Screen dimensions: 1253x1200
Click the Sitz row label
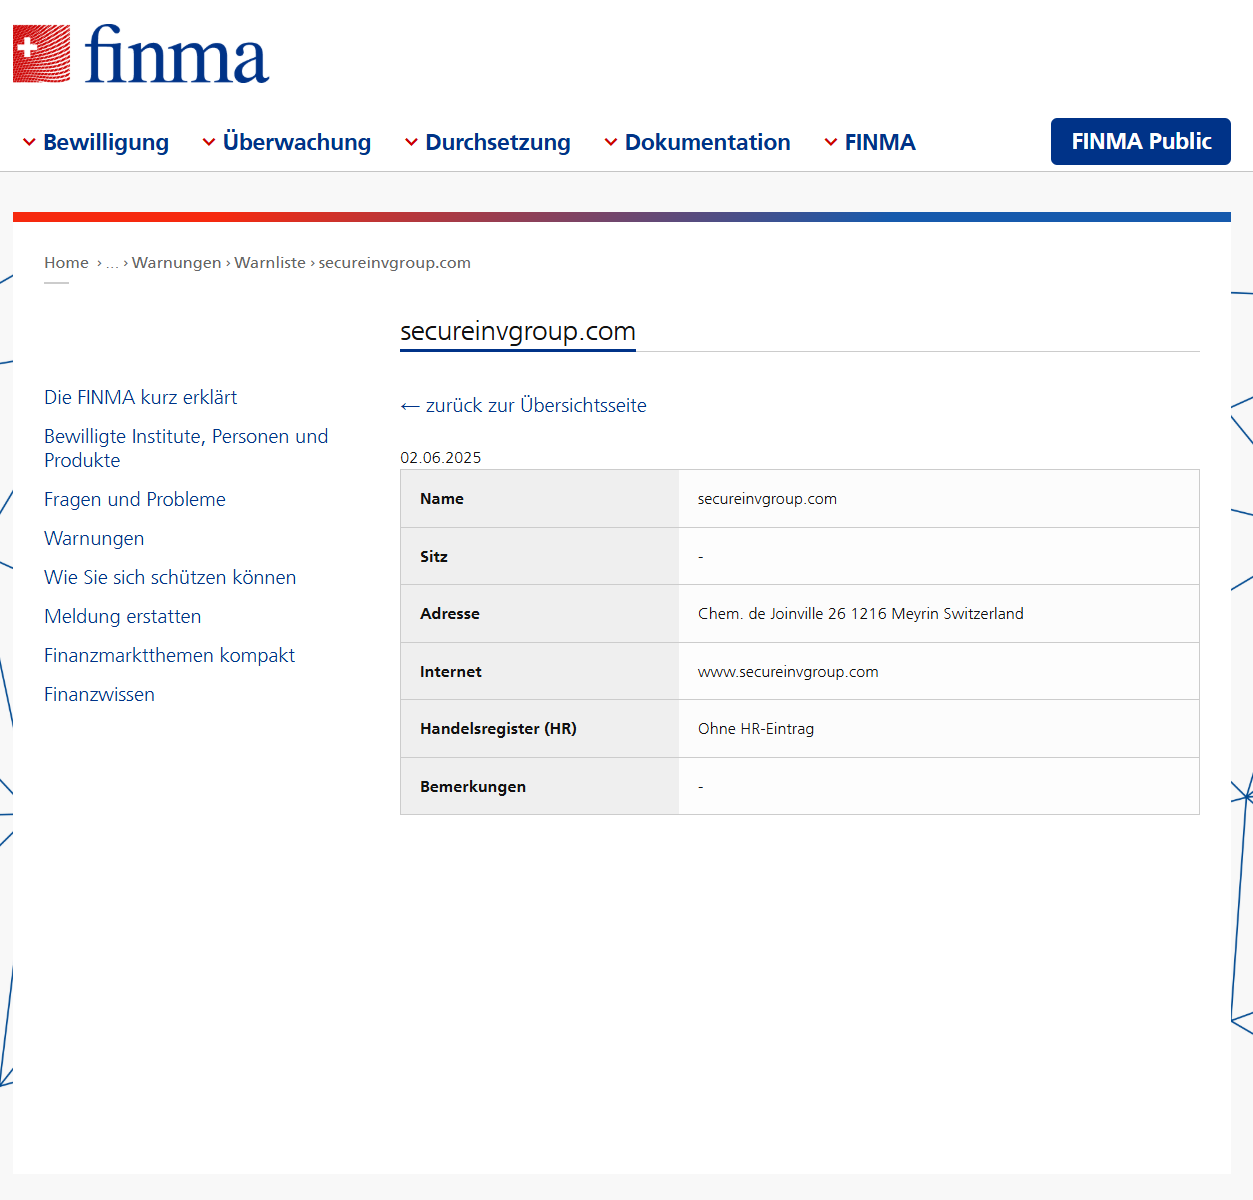point(434,556)
